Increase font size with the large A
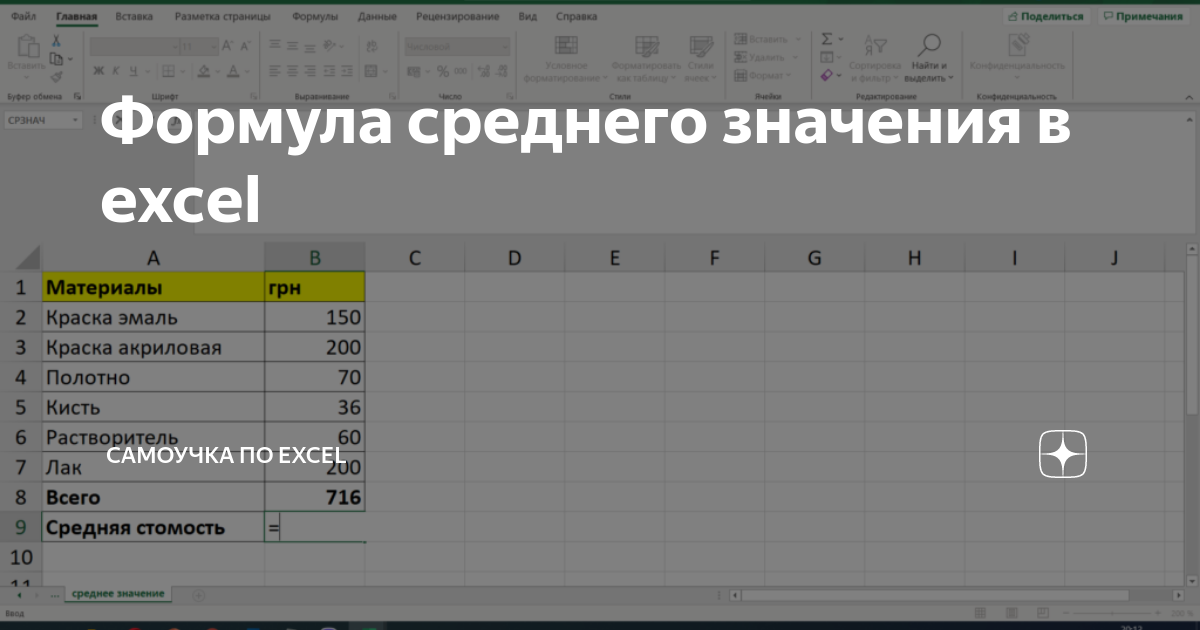1200x630 pixels. pyautogui.click(x=227, y=46)
